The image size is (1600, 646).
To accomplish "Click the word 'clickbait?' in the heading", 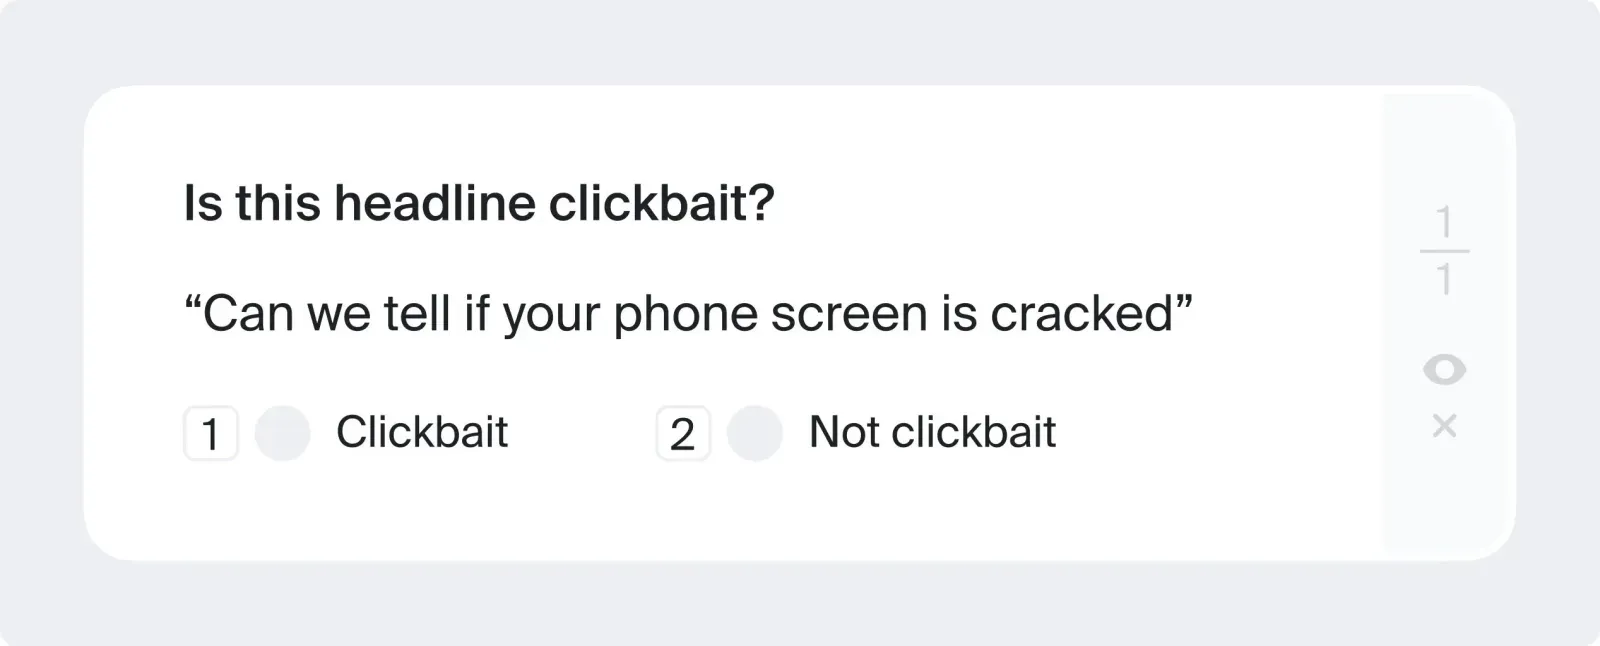I will pyautogui.click(x=662, y=203).
